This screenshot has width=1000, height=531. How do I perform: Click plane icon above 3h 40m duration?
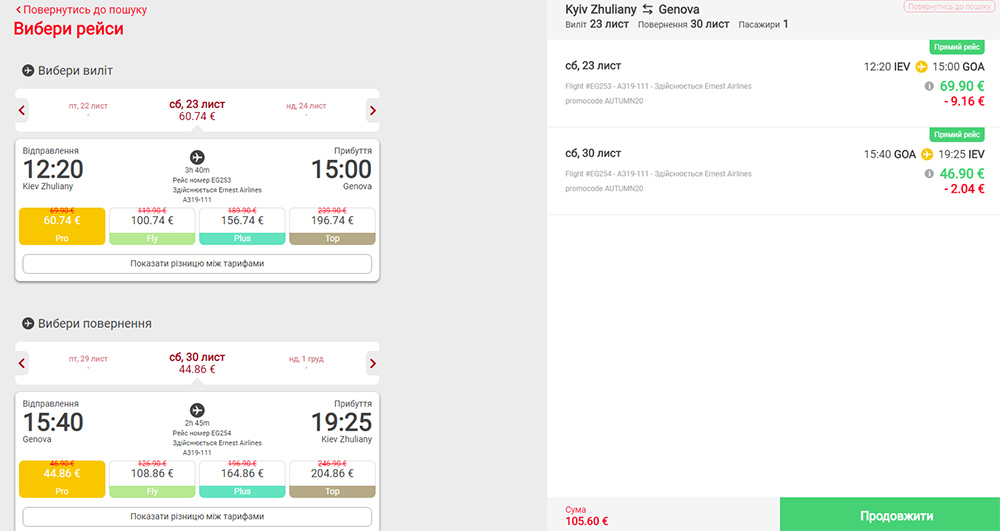pos(197,157)
